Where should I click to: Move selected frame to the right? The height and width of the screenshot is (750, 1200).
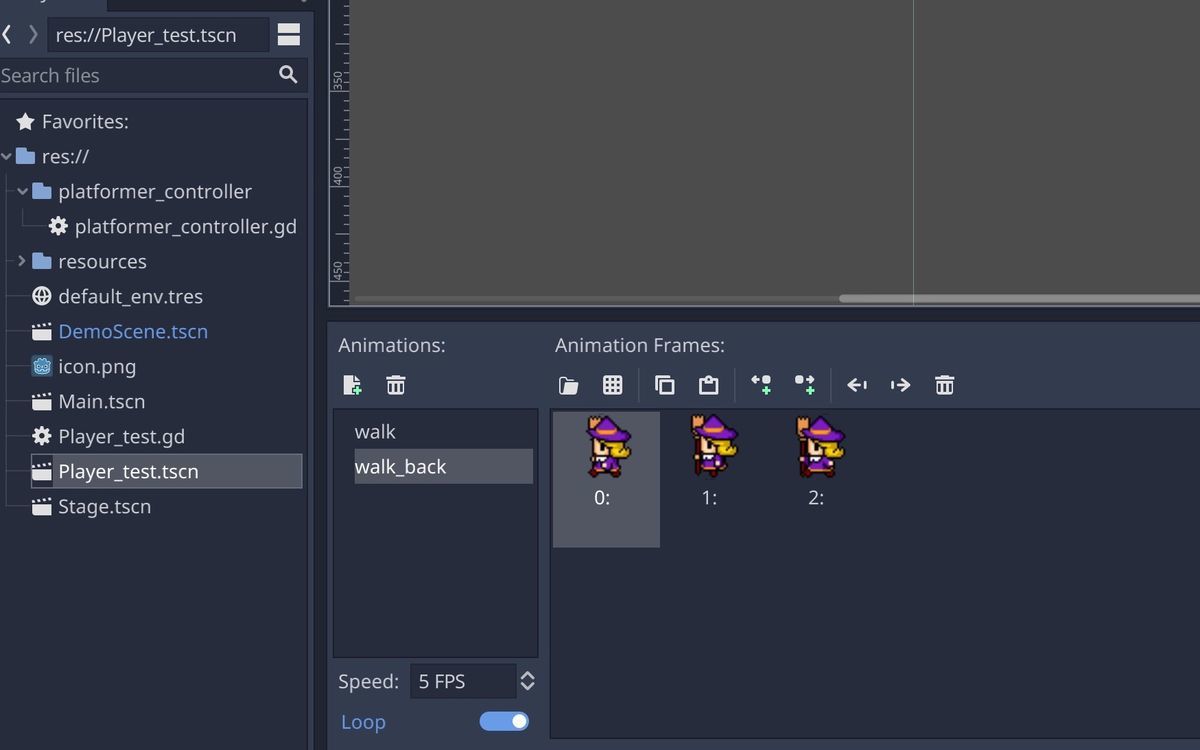(x=901, y=385)
